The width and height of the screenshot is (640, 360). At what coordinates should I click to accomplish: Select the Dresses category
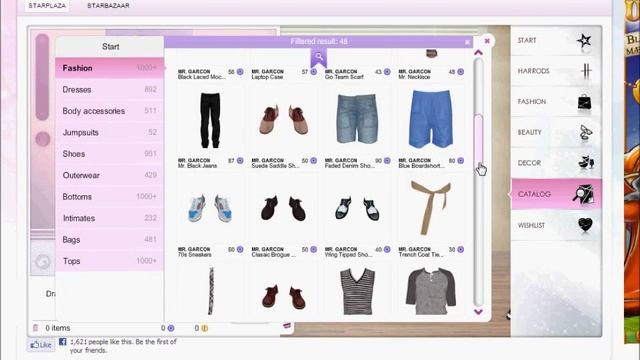[109, 89]
